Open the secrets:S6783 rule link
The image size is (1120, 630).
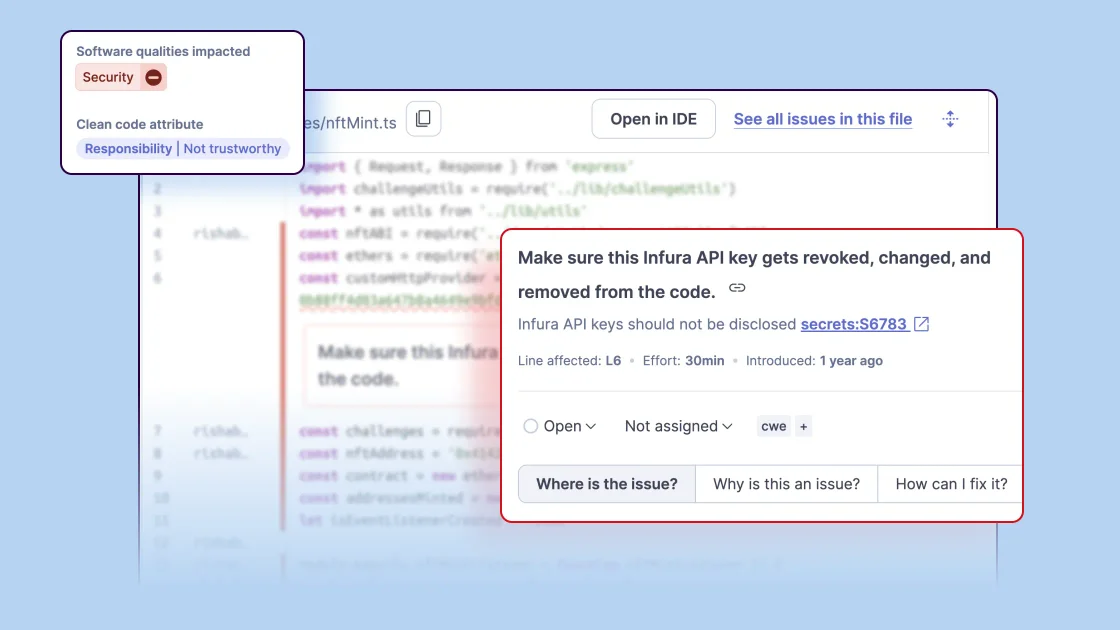853,324
